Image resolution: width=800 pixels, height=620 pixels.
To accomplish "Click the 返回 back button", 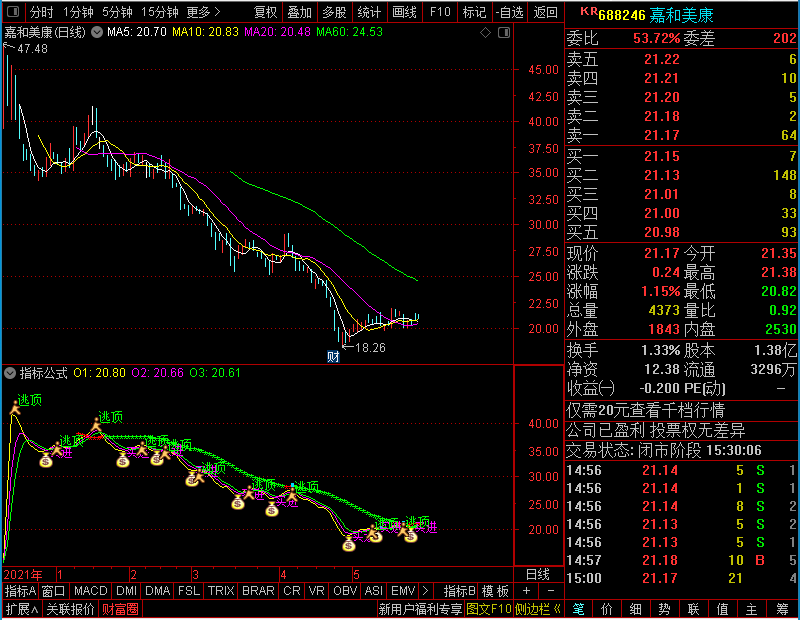I will (x=545, y=12).
